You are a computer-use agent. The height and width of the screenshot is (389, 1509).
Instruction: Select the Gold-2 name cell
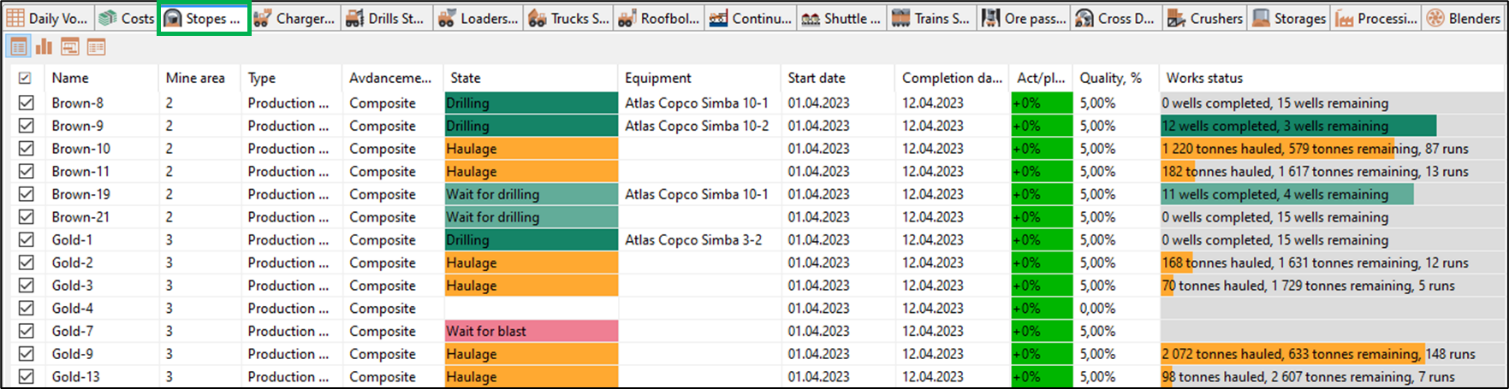(101, 263)
